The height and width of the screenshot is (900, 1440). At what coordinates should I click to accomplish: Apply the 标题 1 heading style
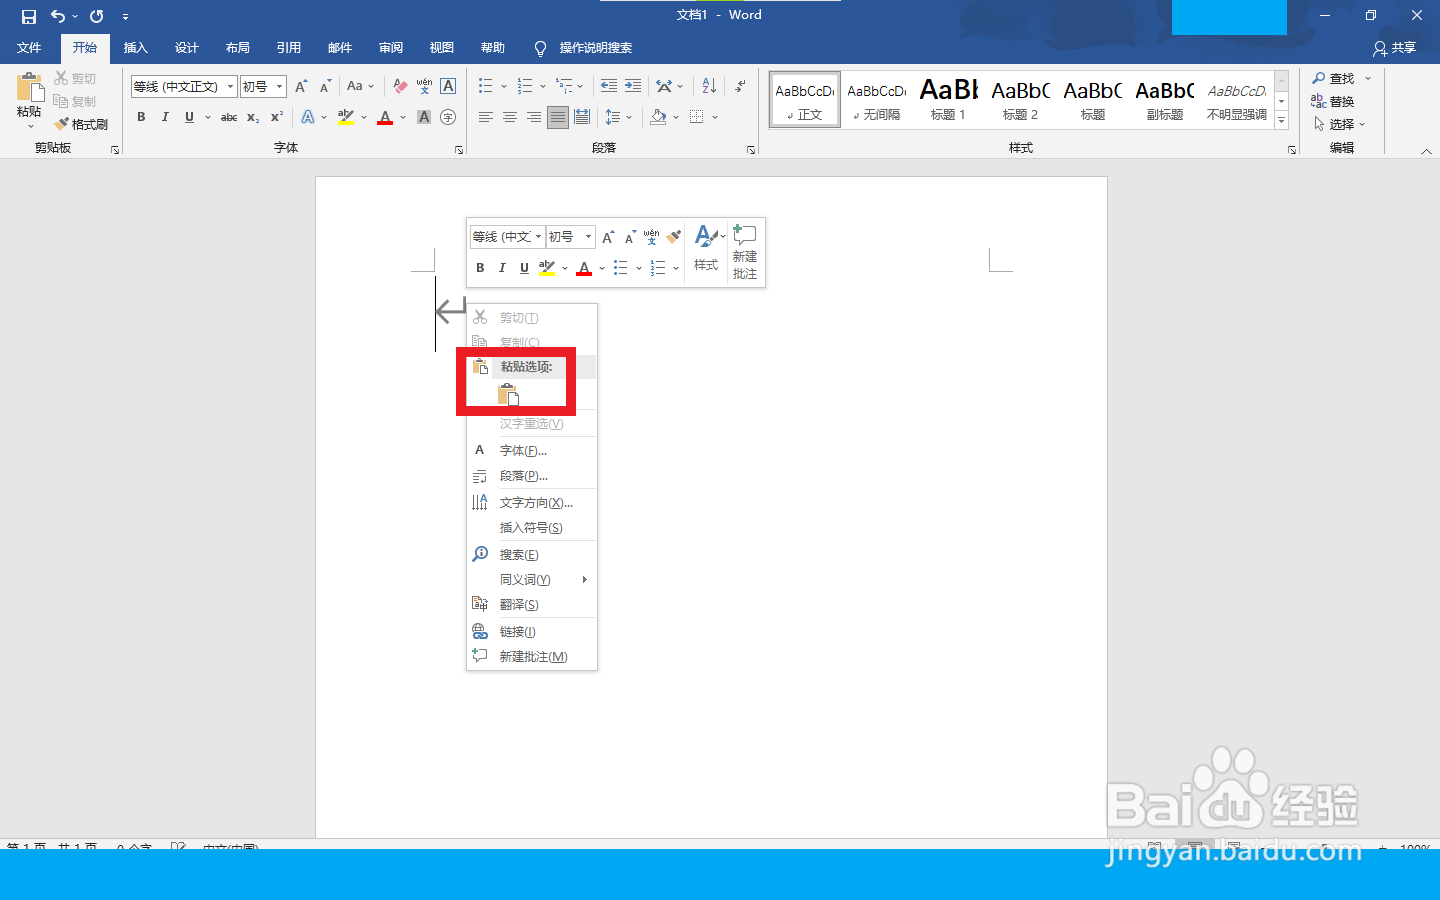coord(949,99)
